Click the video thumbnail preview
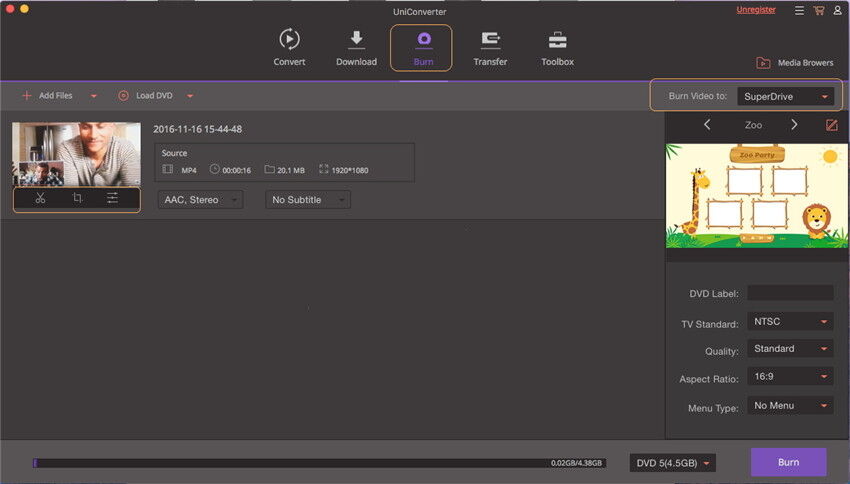 tap(76, 154)
